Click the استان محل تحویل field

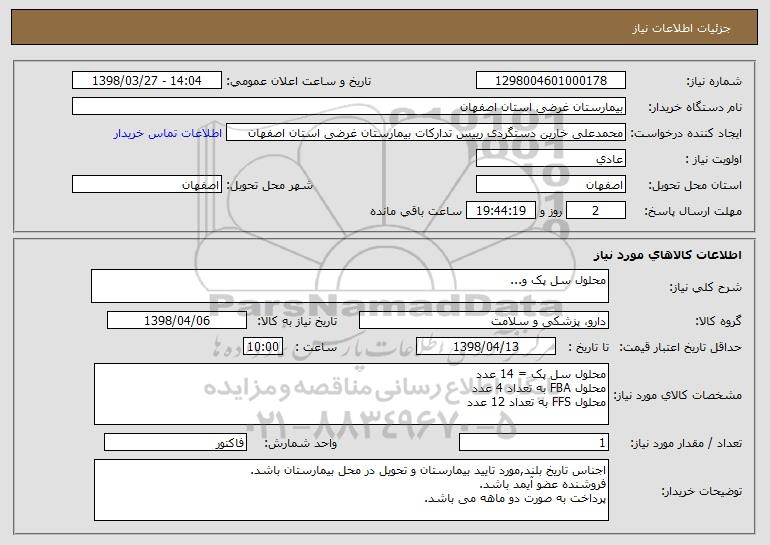point(550,184)
